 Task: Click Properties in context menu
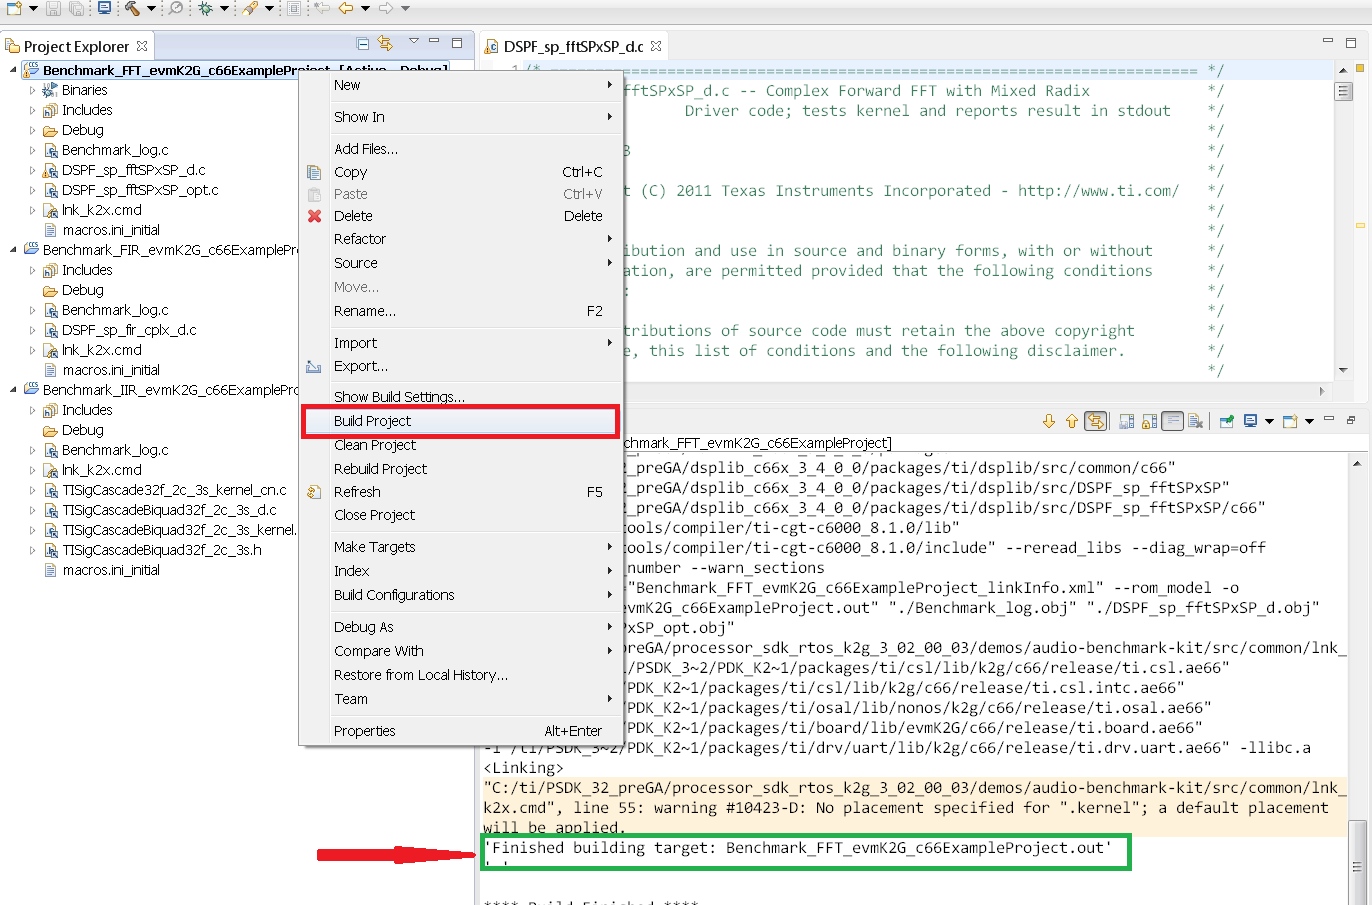click(364, 731)
